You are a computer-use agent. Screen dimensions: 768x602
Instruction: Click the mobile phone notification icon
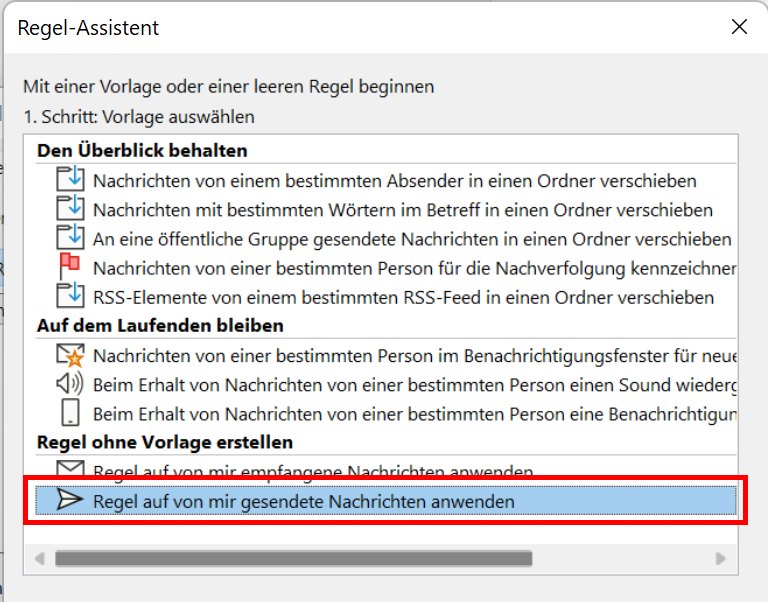tap(71, 413)
